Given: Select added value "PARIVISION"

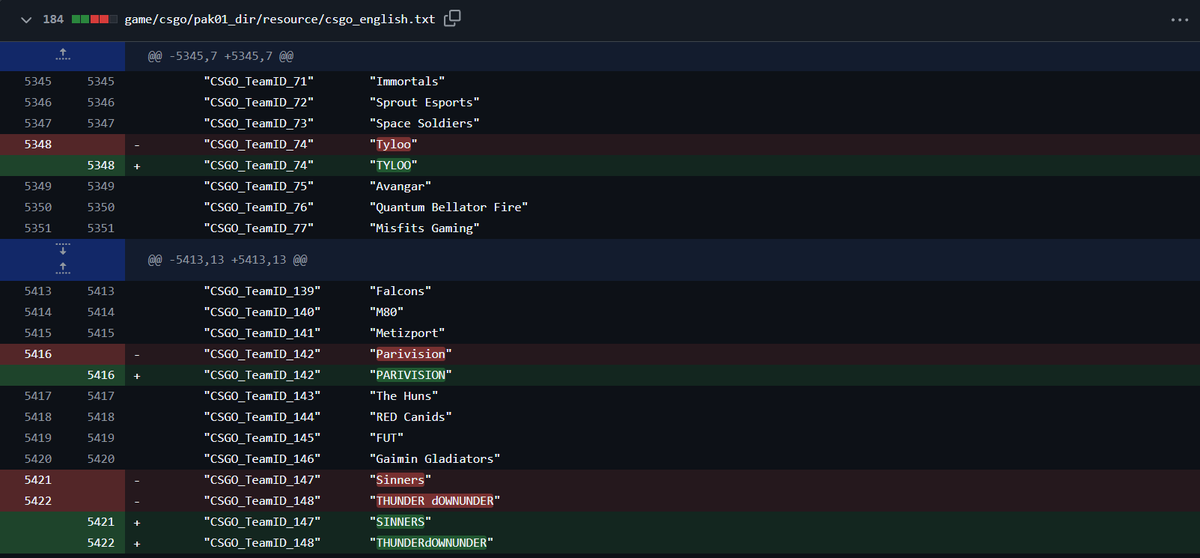Looking at the screenshot, I should (411, 375).
